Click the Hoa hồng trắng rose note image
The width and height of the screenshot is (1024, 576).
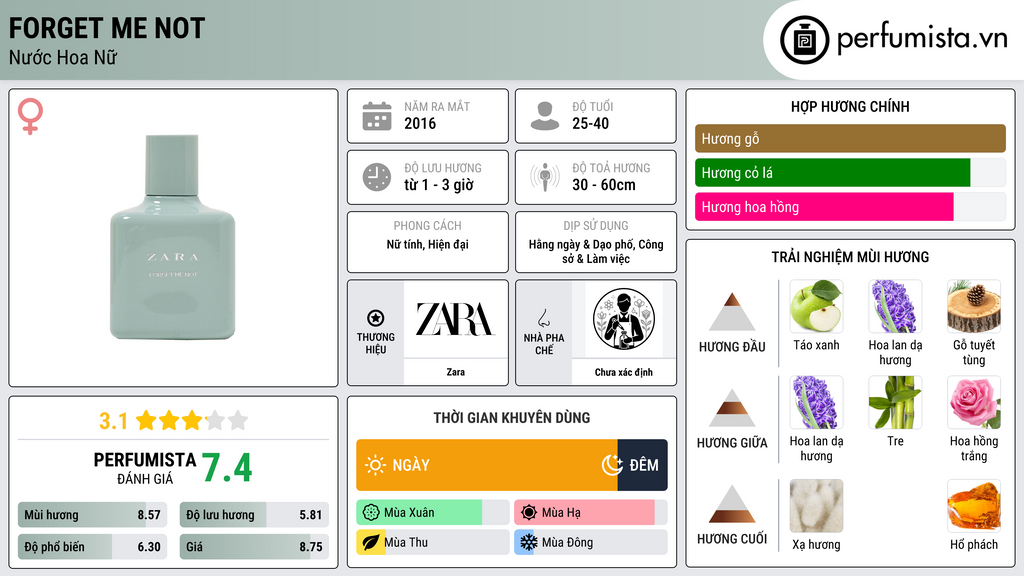click(x=974, y=402)
